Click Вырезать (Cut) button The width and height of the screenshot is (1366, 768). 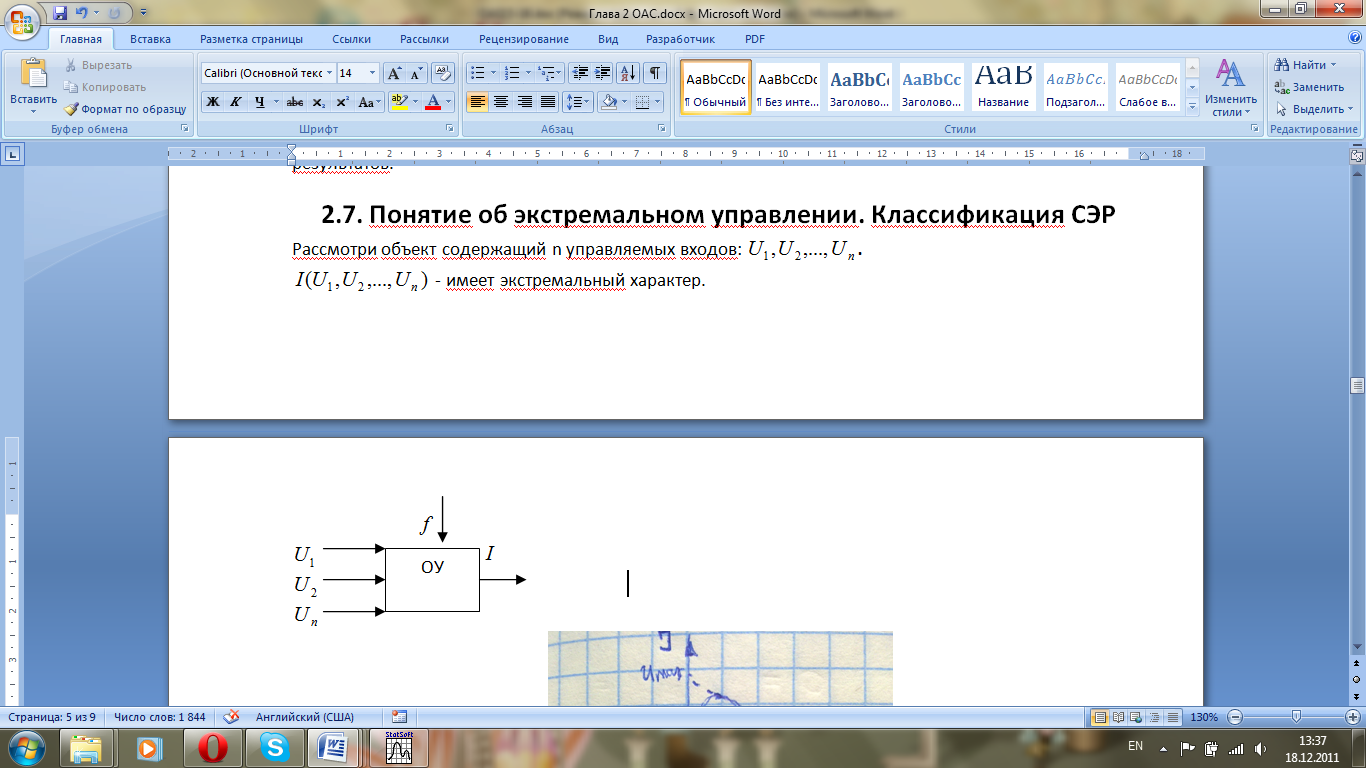99,65
